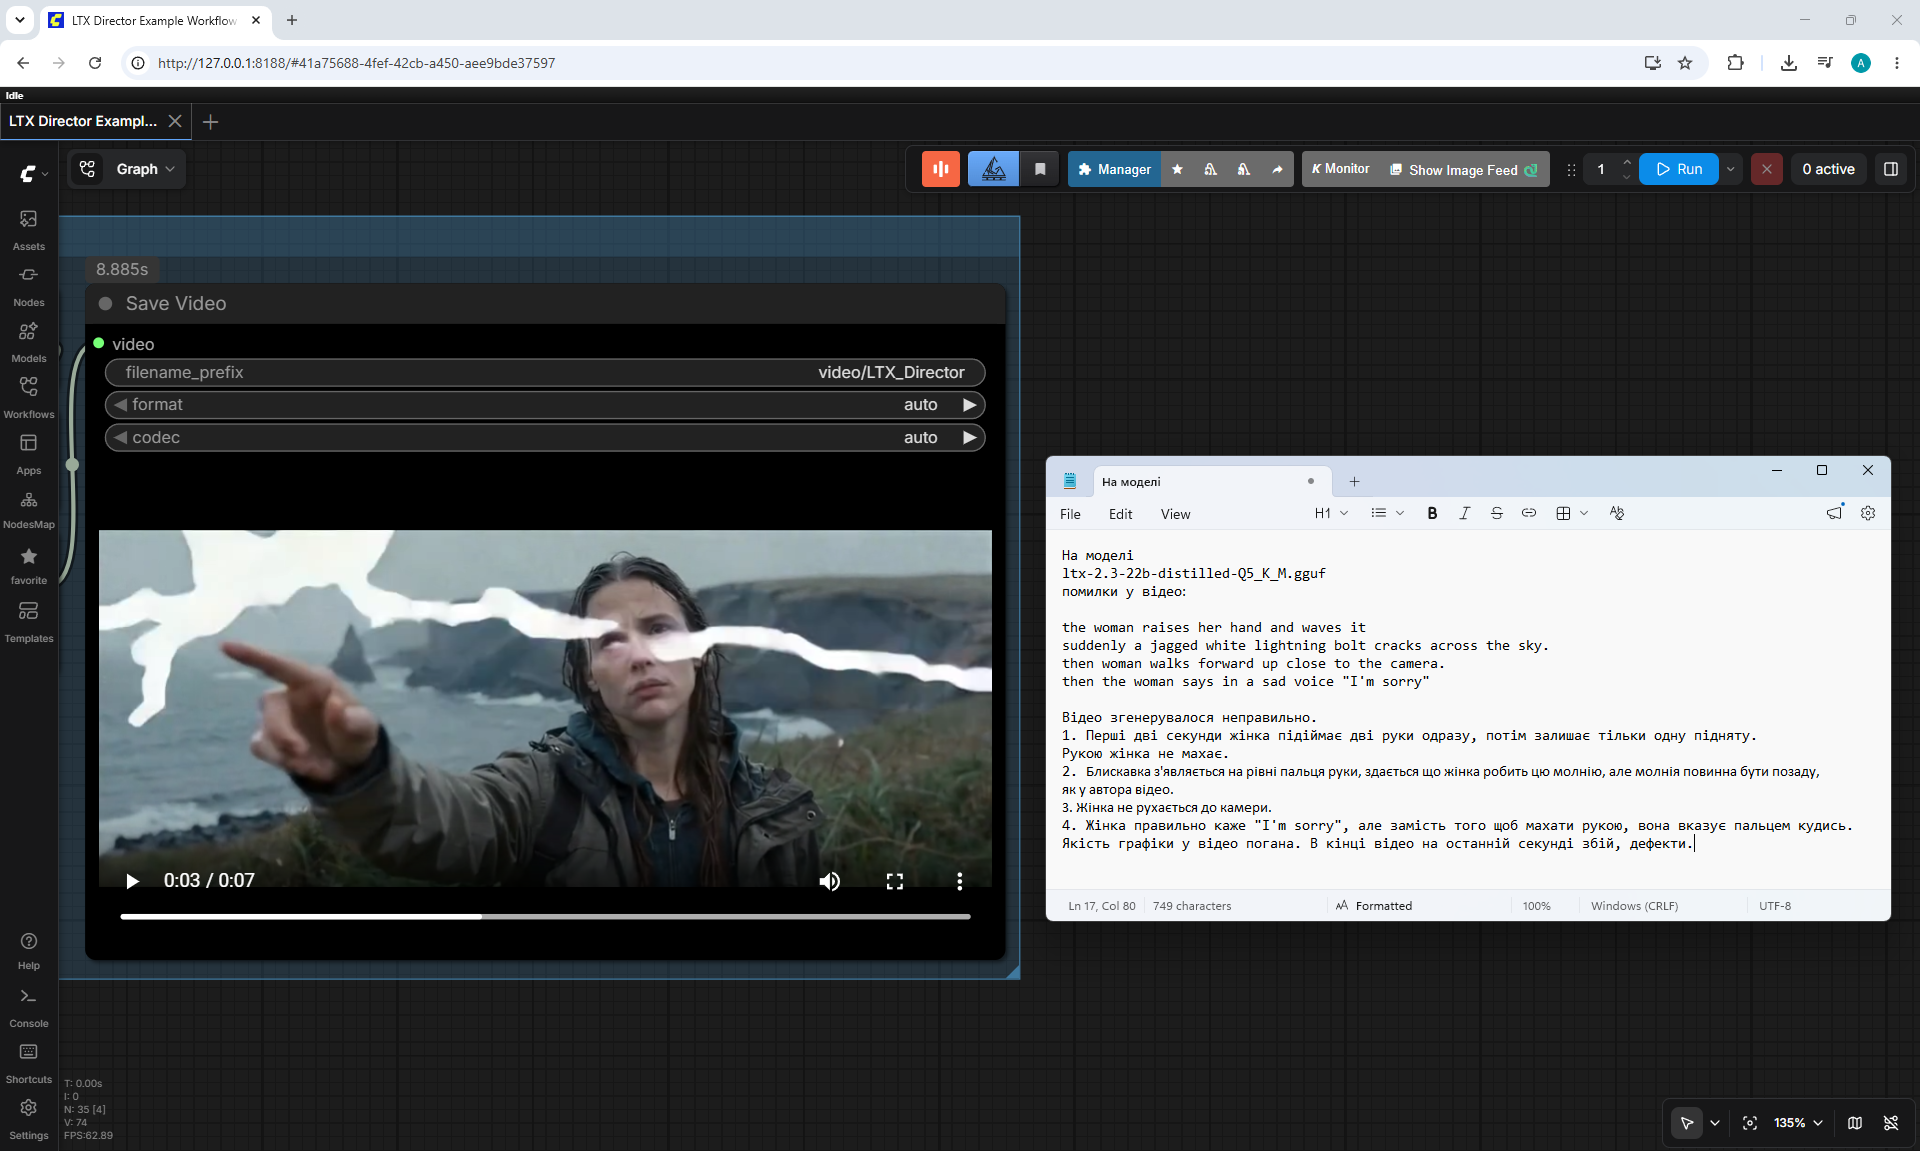1920x1151 pixels.
Task: Open the Edit menu in Notepad
Action: (1120, 514)
